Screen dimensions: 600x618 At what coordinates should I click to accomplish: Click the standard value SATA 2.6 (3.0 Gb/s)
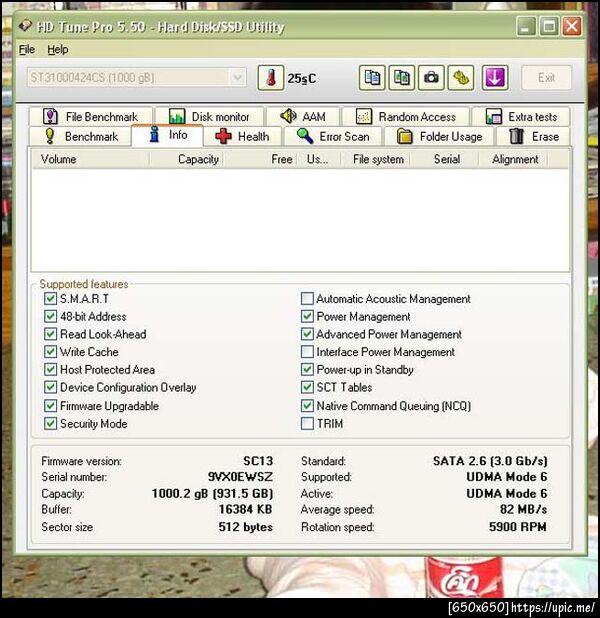click(x=490, y=461)
